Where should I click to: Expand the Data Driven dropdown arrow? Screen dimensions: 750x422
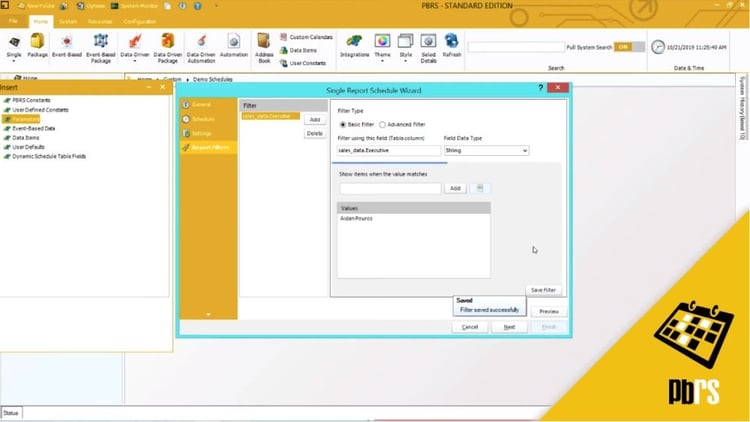click(x=135, y=61)
